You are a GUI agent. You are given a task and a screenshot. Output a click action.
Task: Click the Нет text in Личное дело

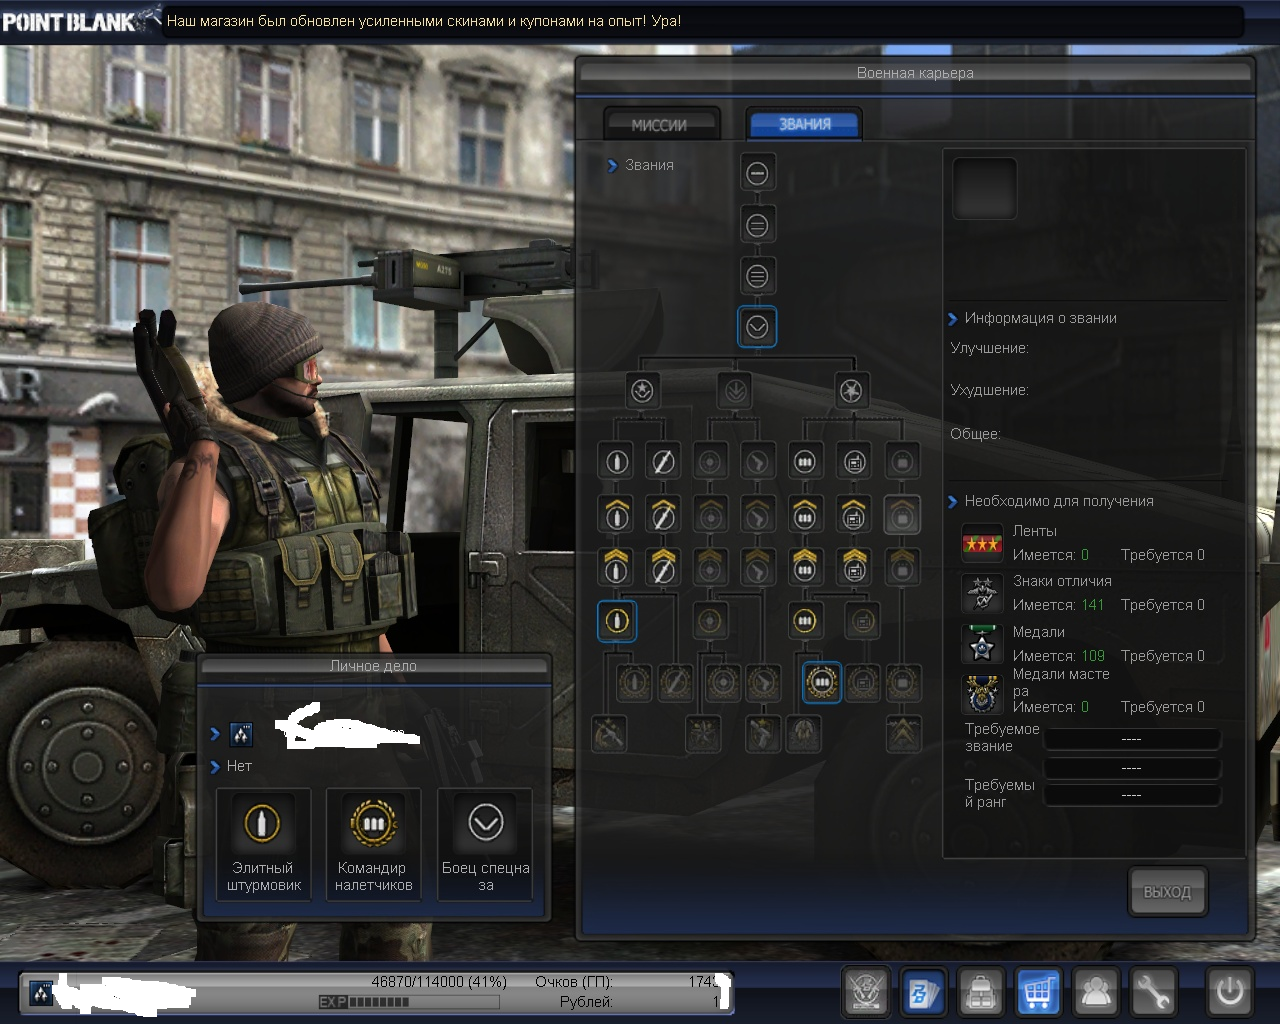point(239,766)
